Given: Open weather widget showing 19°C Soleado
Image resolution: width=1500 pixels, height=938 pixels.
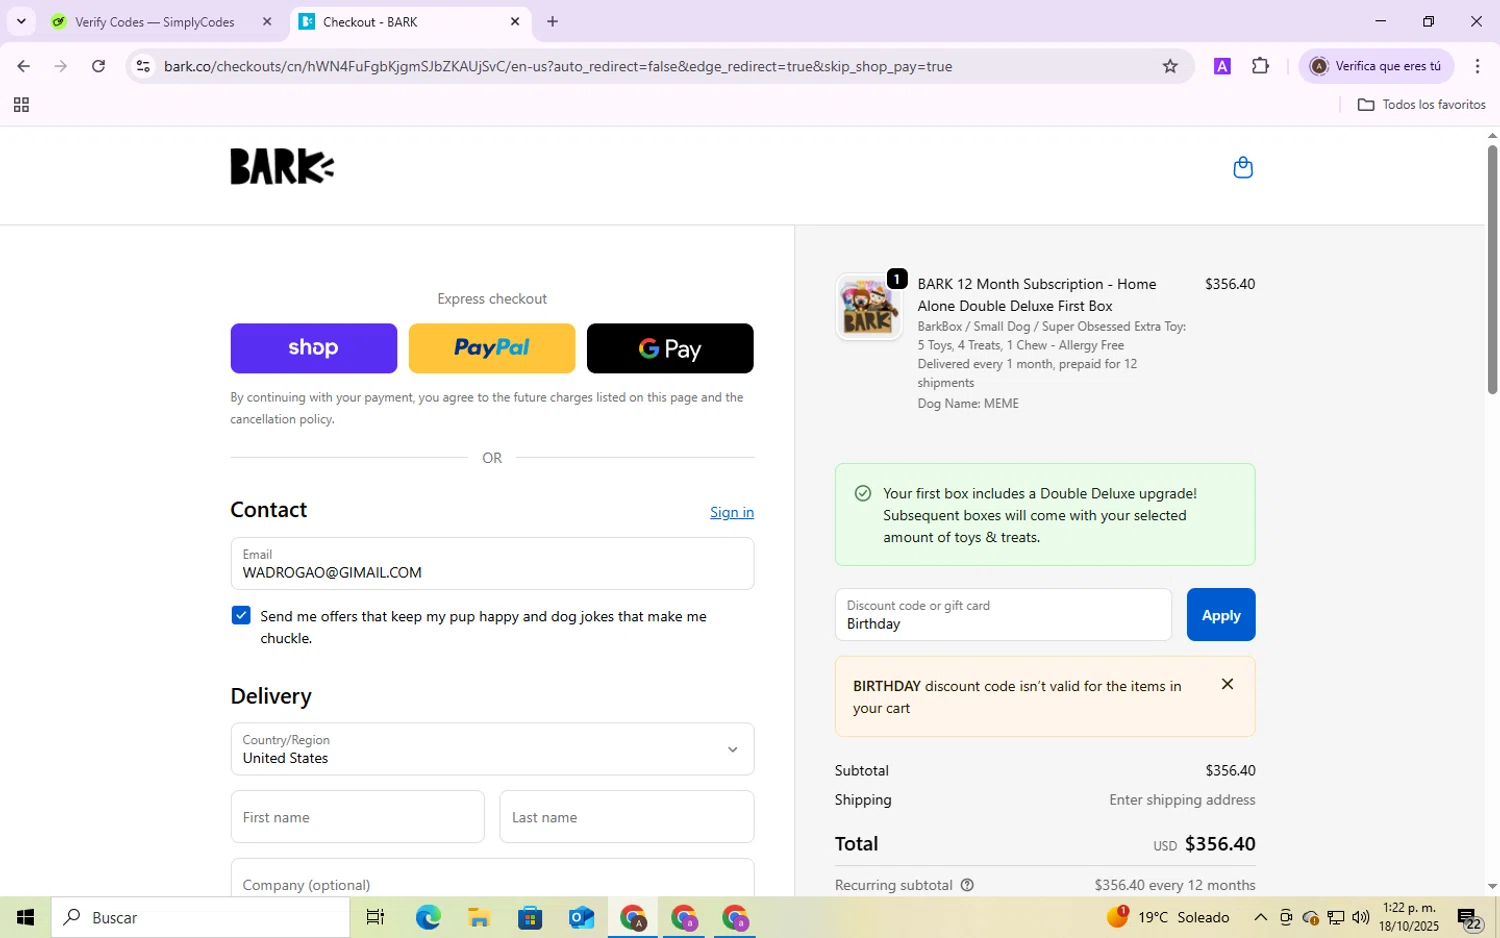Looking at the screenshot, I should tap(1168, 917).
